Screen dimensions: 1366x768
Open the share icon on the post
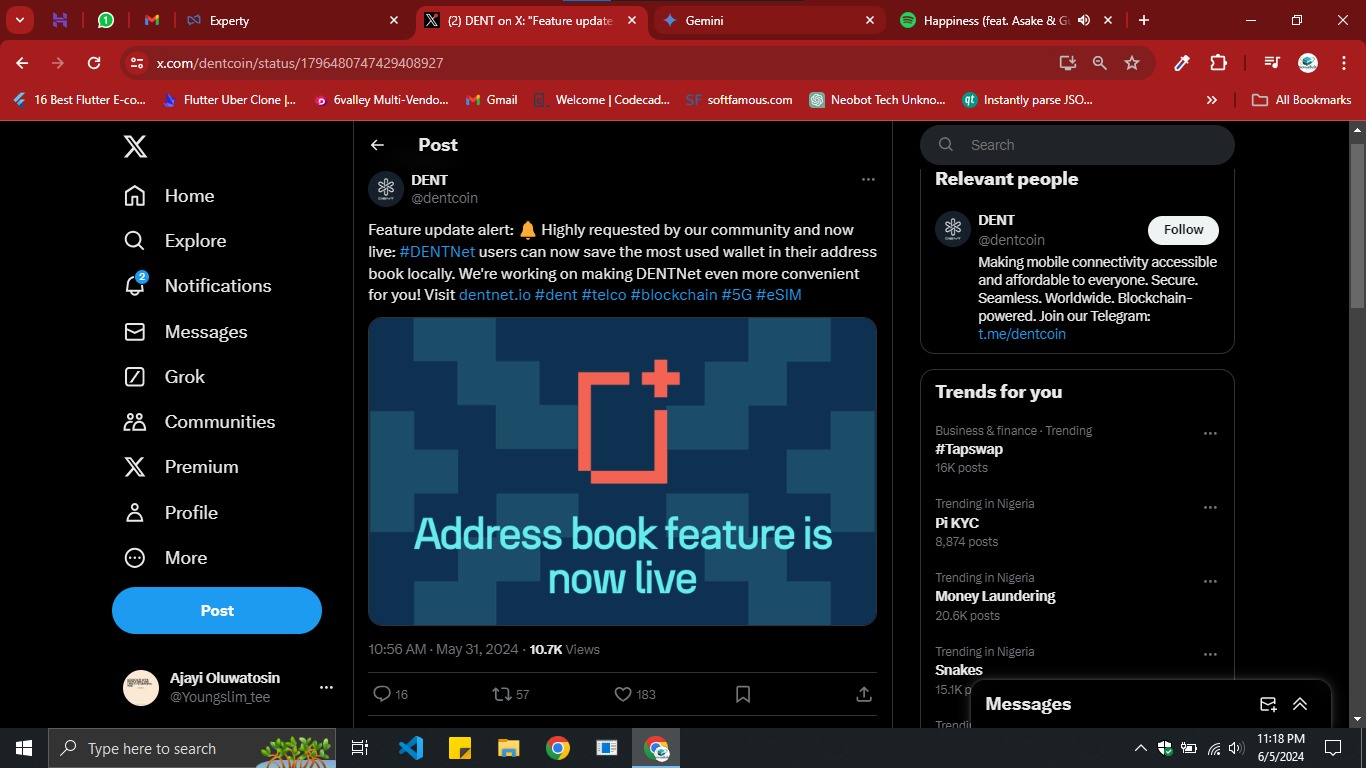coord(864,694)
